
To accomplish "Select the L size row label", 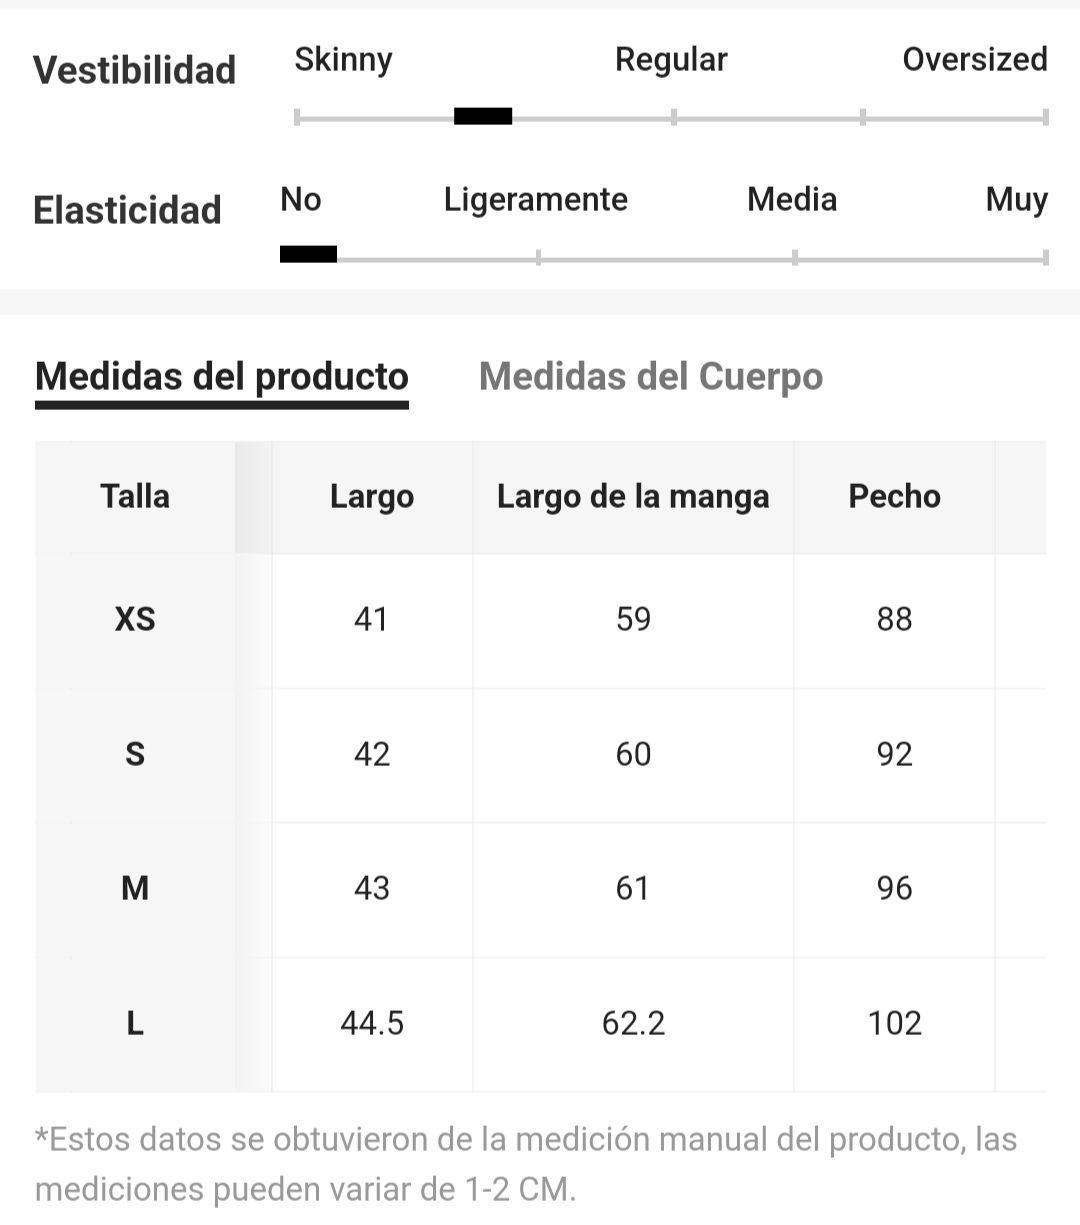I will pyautogui.click(x=135, y=1023).
